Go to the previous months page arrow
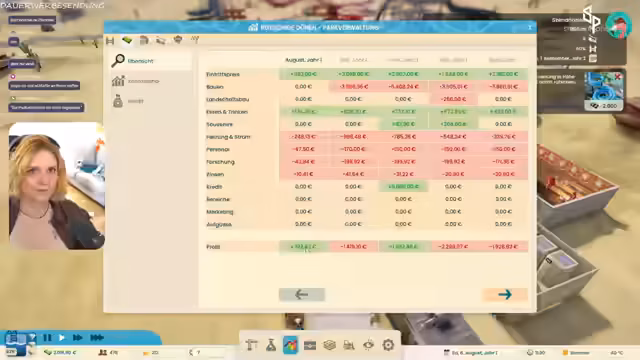Screen dimensions: 640x360 302,294
